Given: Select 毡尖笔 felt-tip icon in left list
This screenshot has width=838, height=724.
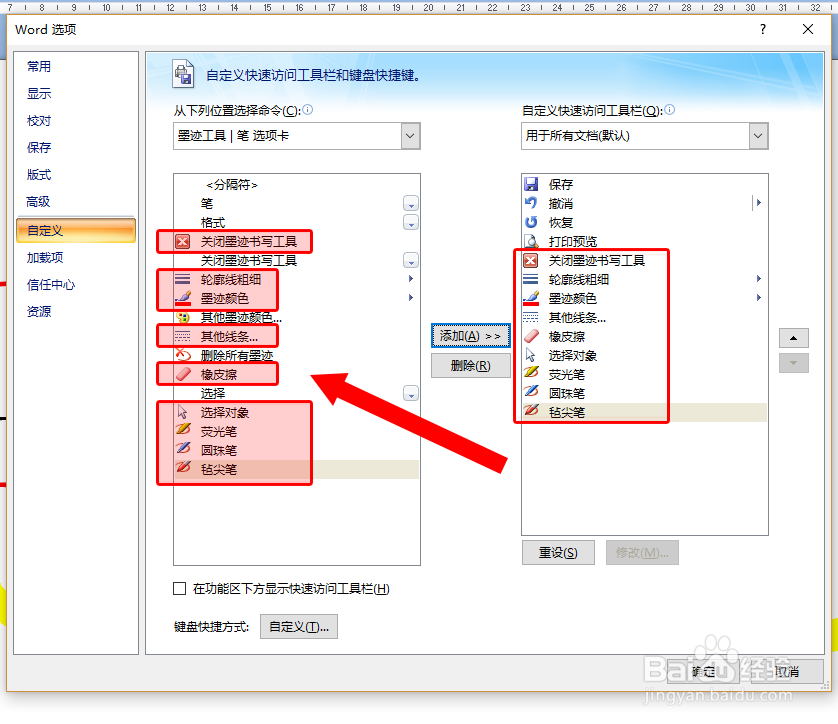Looking at the screenshot, I should [182, 469].
